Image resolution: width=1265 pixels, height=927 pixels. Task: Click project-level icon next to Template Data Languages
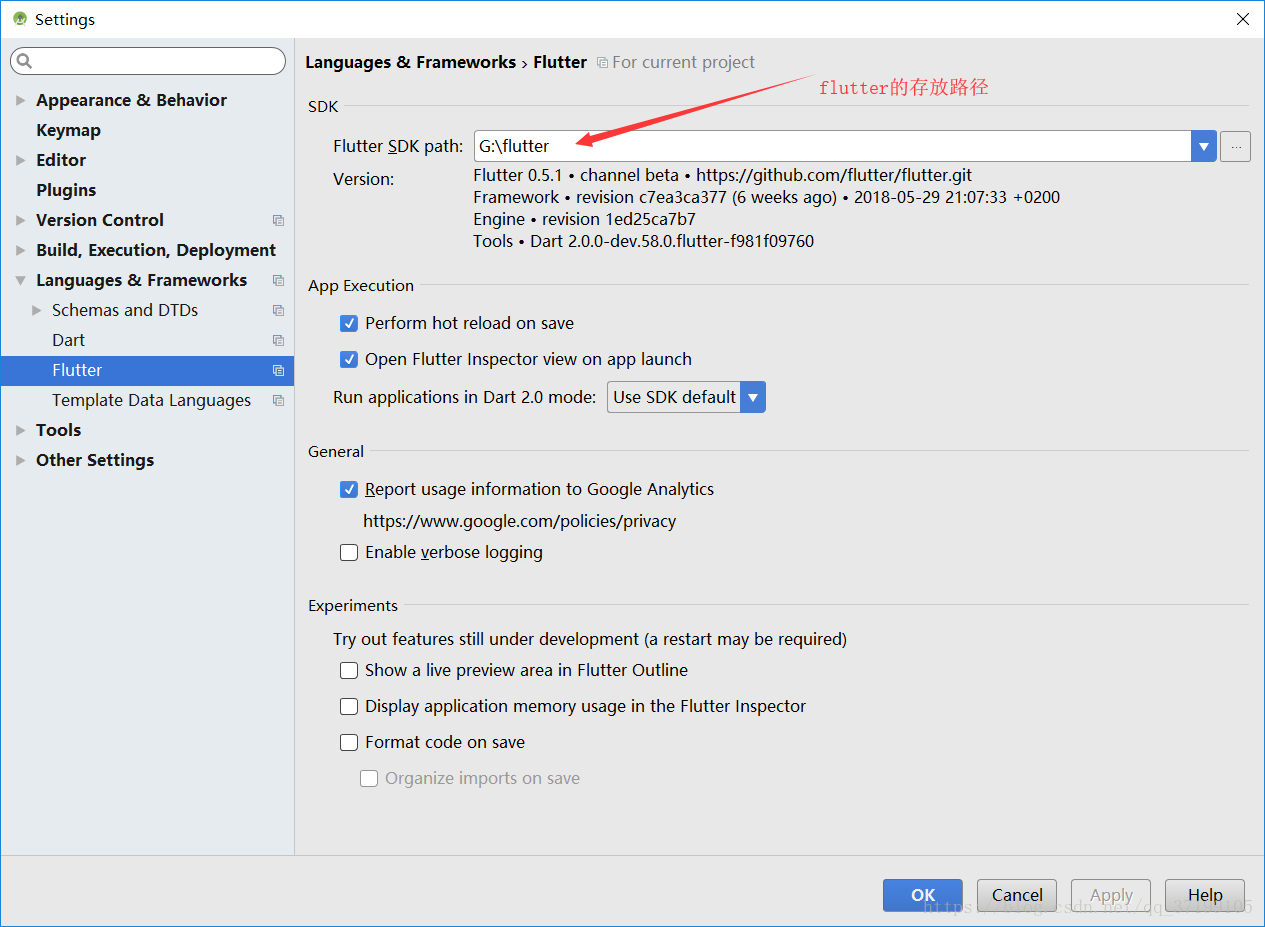278,400
